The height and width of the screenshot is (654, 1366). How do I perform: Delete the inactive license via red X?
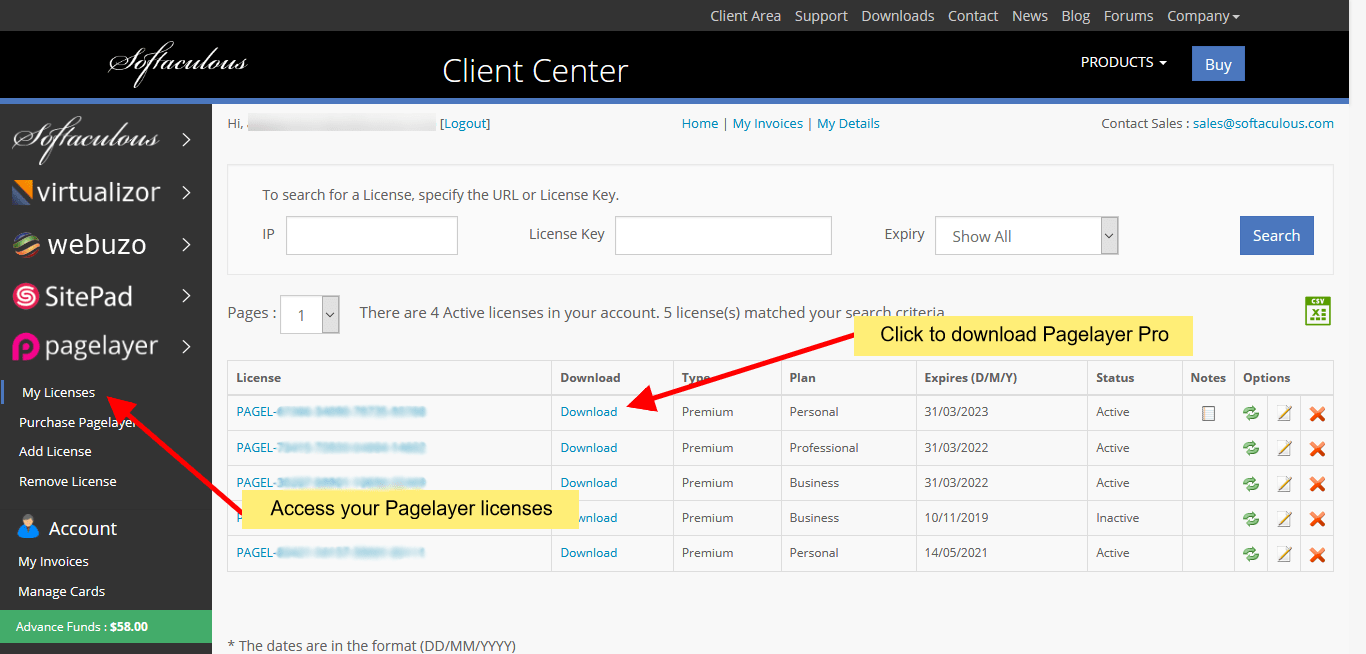(x=1317, y=519)
